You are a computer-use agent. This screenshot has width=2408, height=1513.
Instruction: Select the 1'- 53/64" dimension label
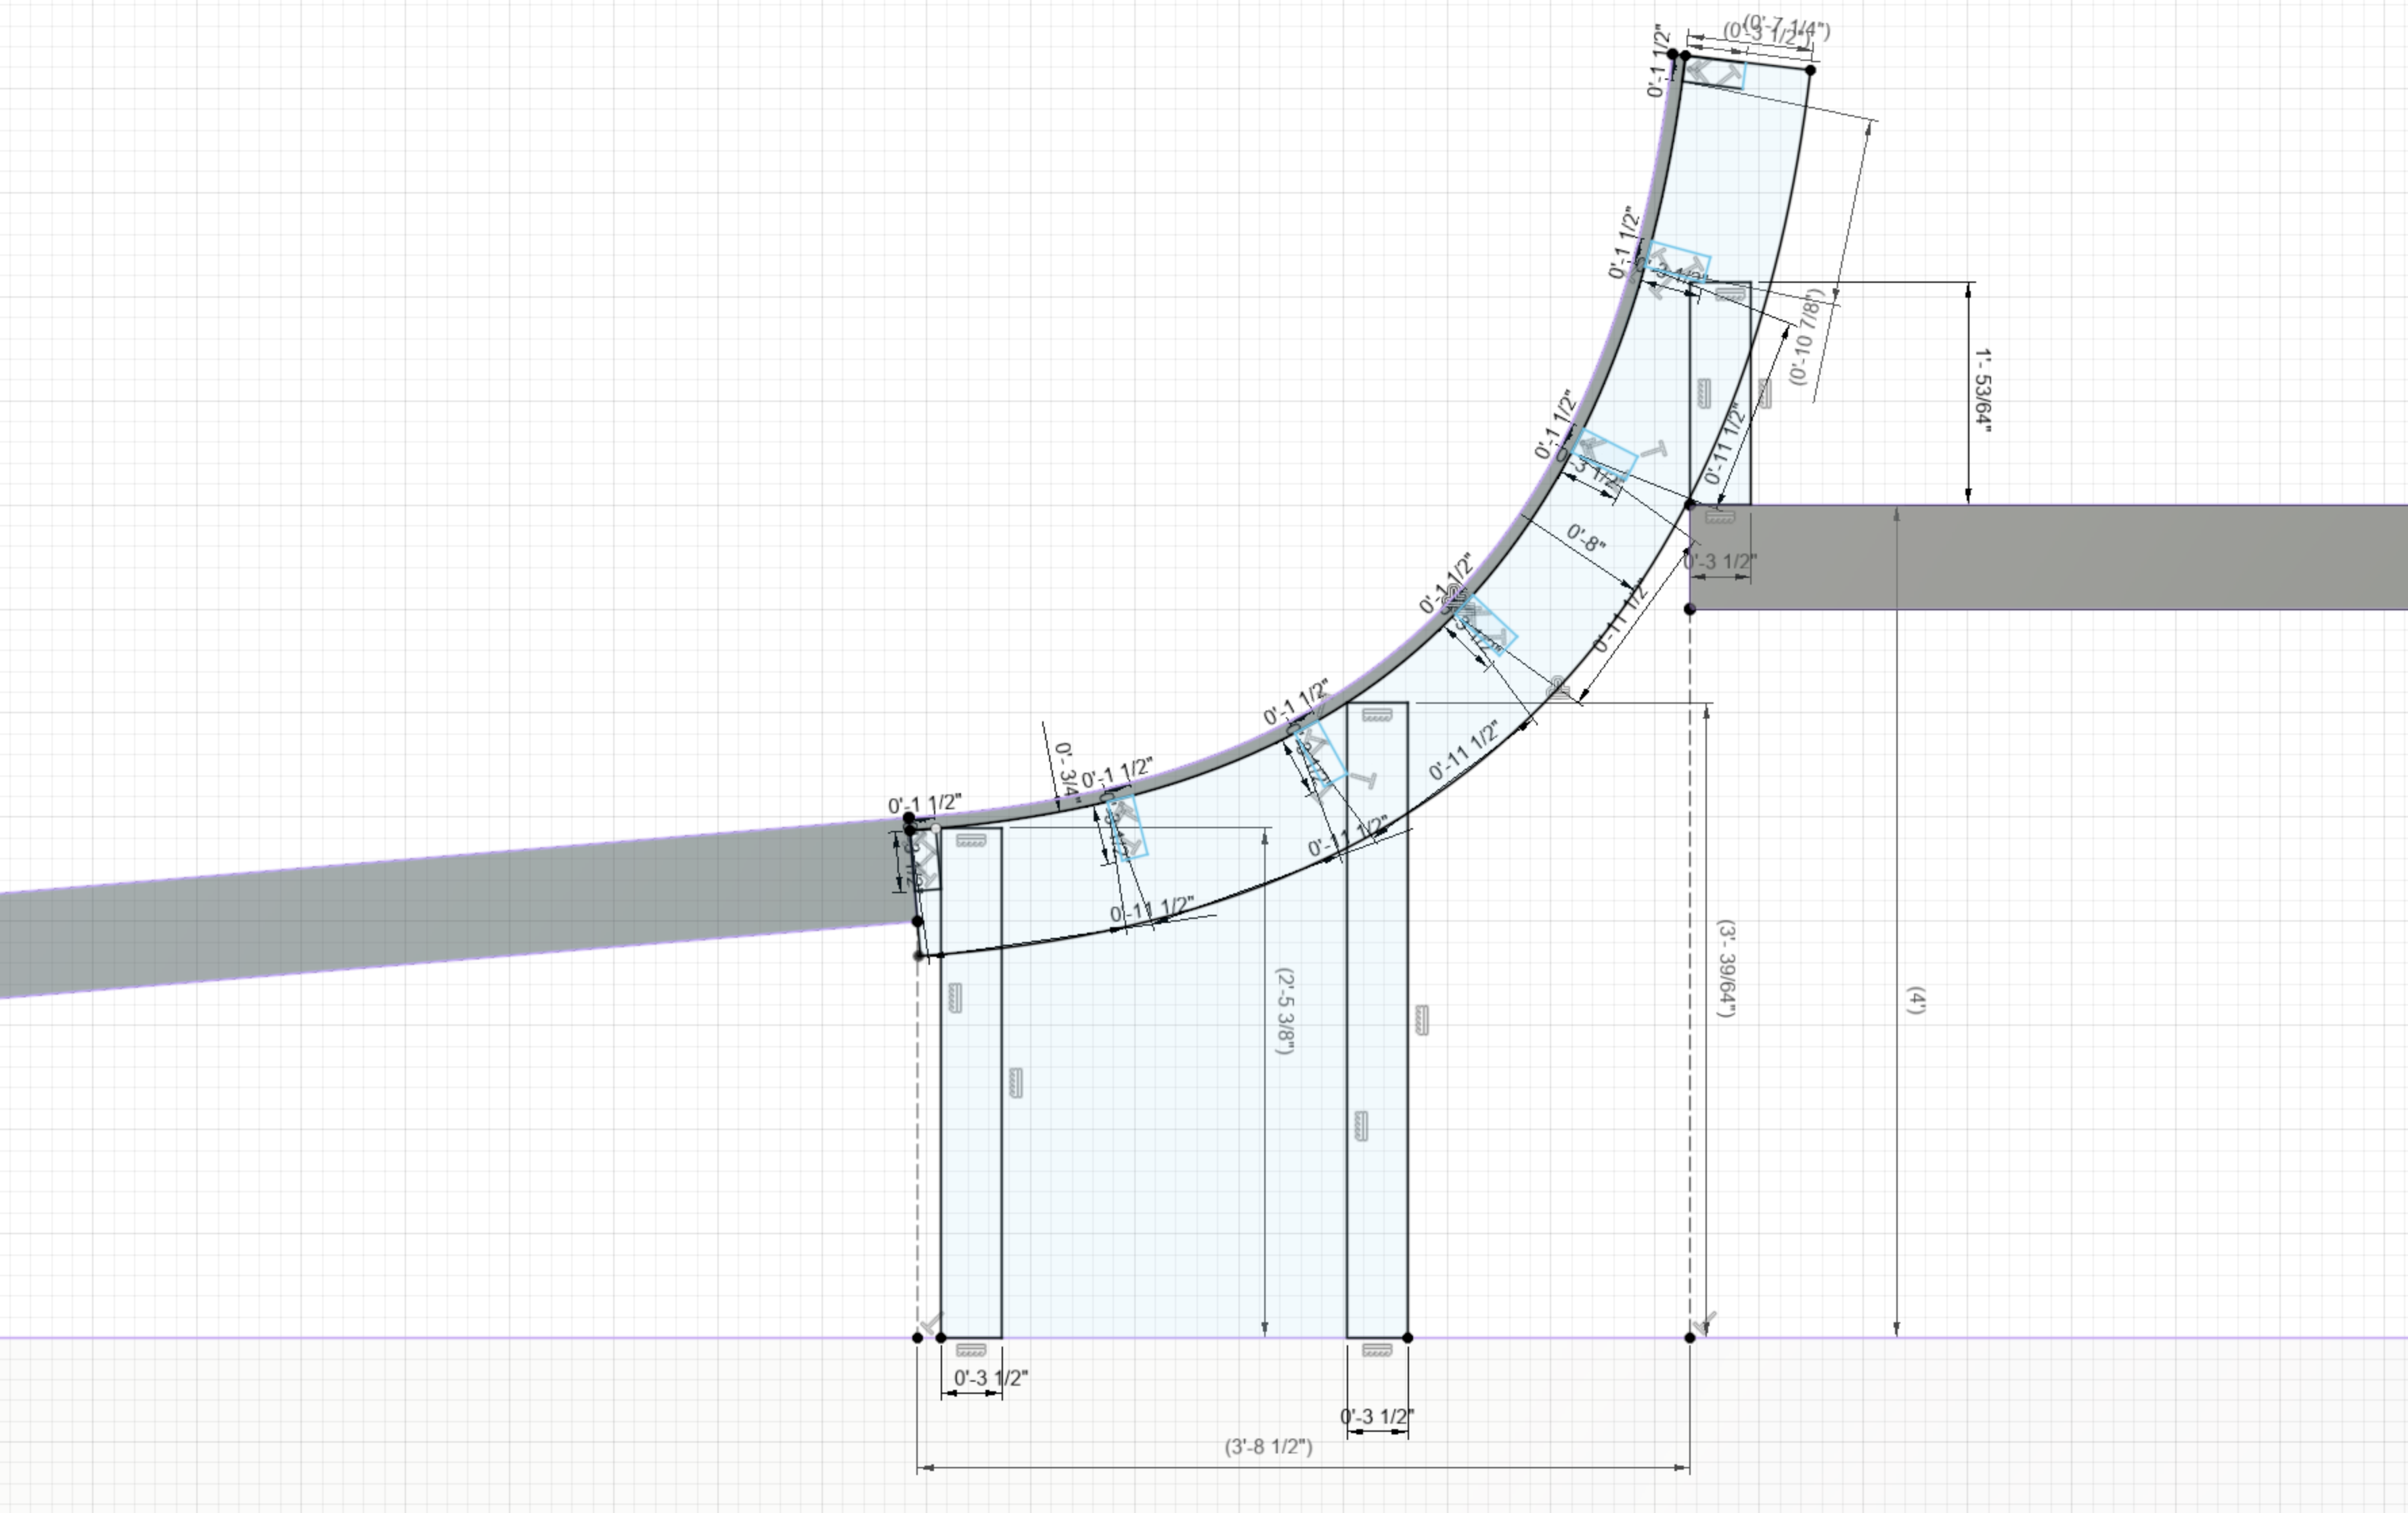(x=1983, y=390)
